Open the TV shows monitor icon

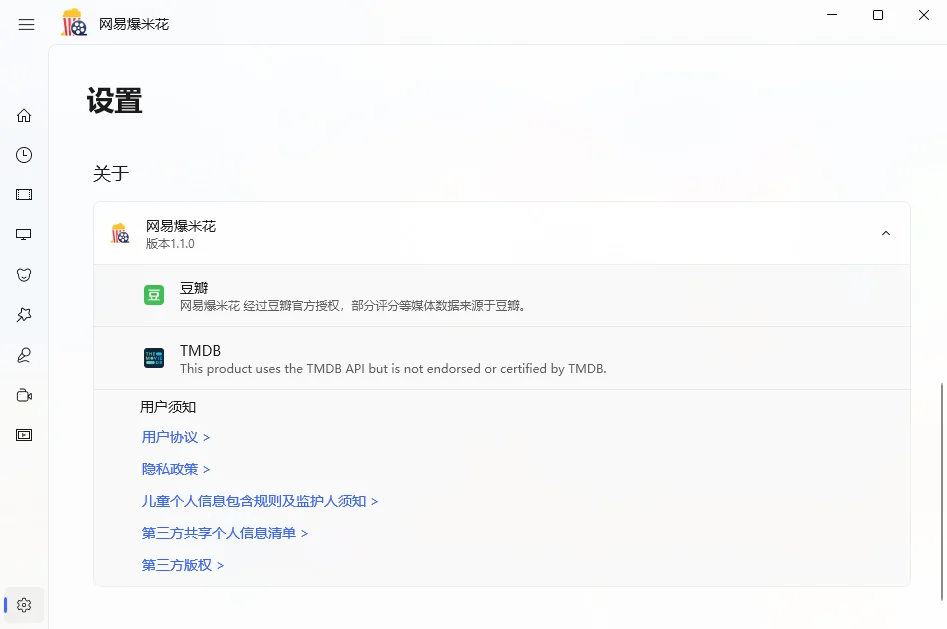tap(24, 234)
